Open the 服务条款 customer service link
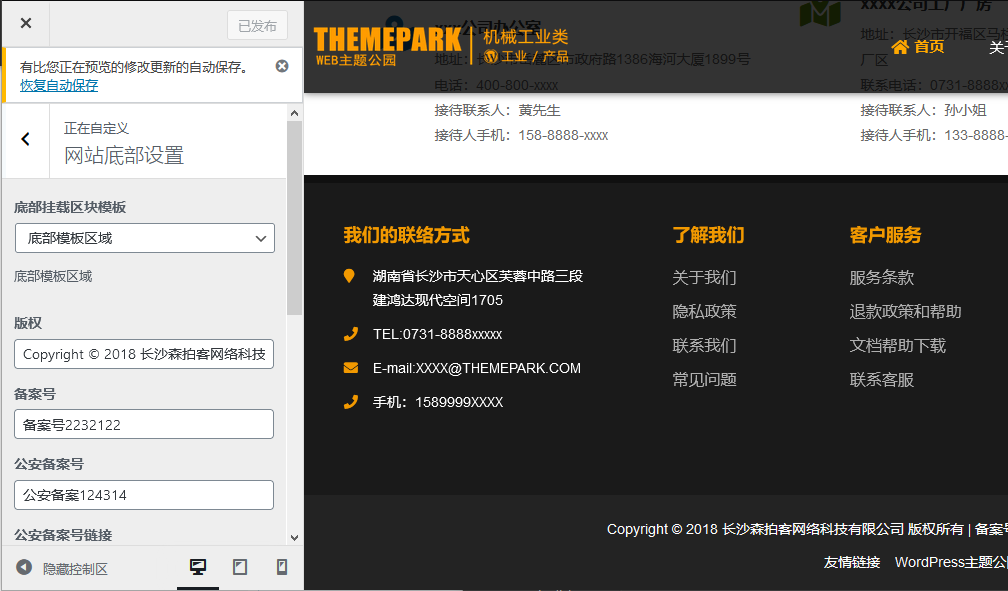This screenshot has height=591, width=1008. (881, 277)
